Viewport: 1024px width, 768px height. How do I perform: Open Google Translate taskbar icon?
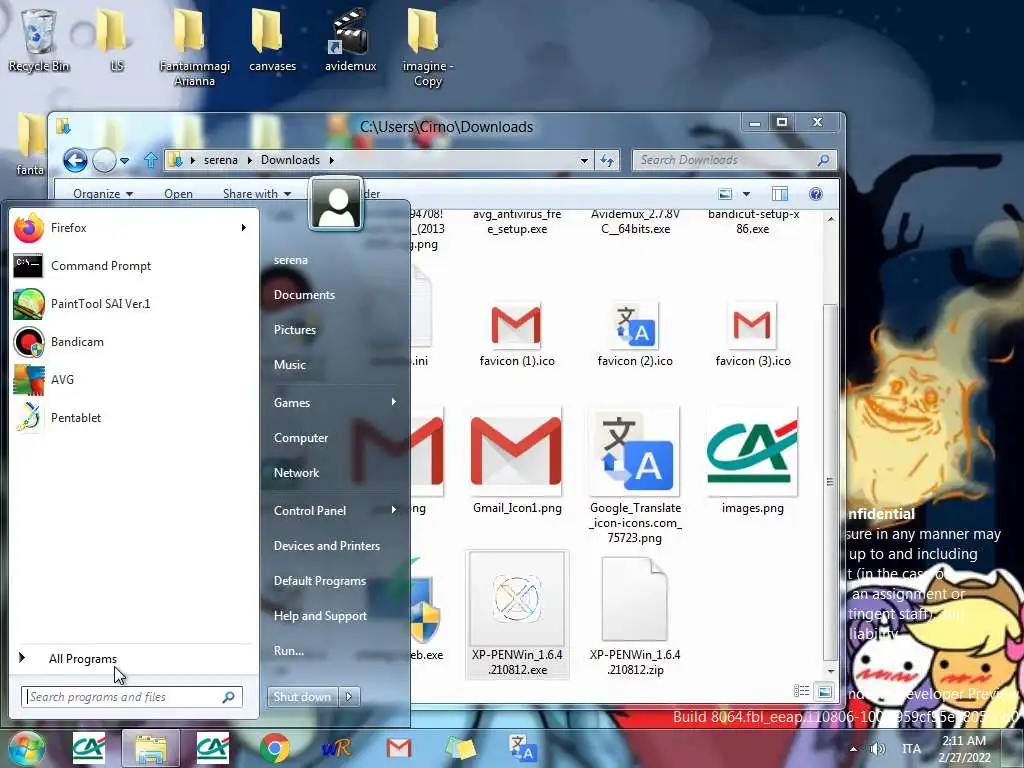click(x=522, y=748)
